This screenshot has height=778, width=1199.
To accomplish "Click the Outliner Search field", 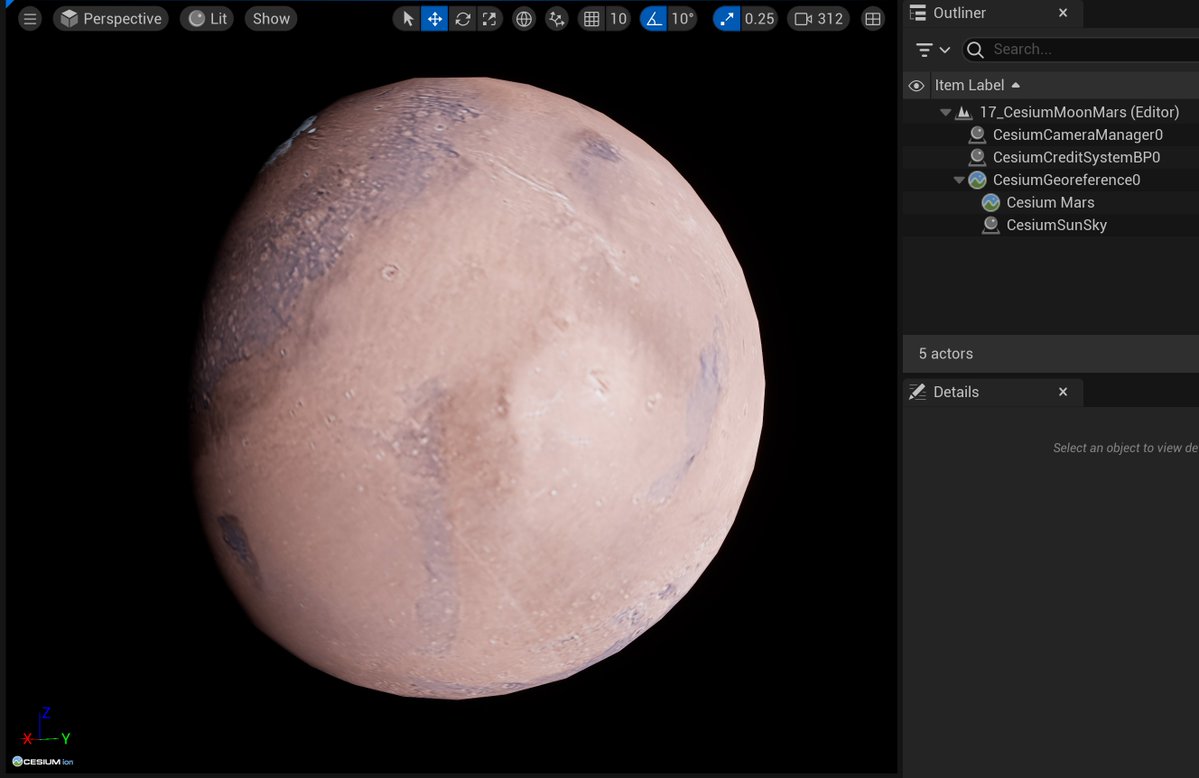I will click(1081, 50).
